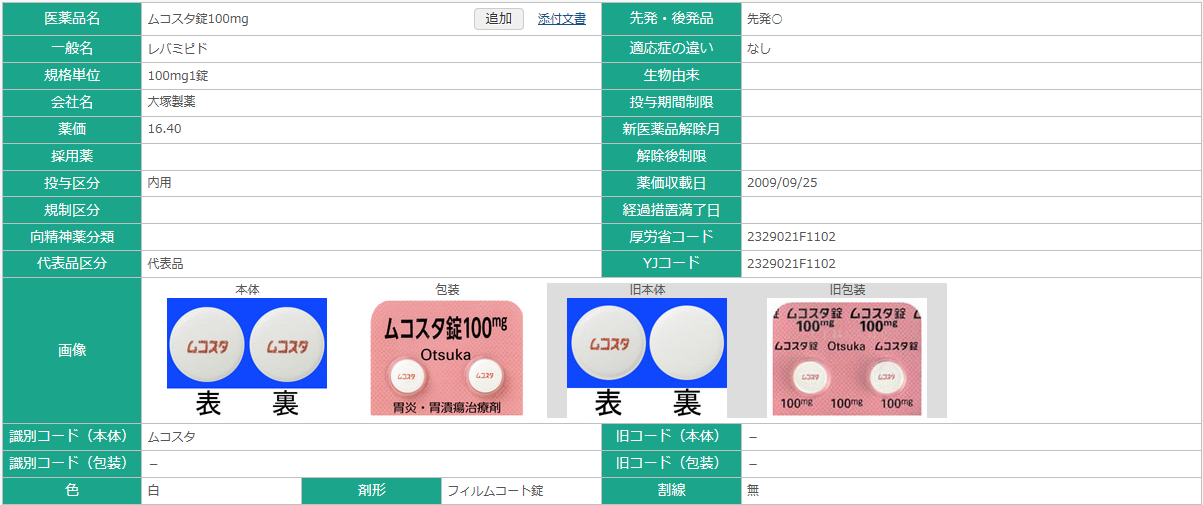Image resolution: width=1203 pixels, height=505 pixels.
Task: Select the 厚労省コード value 2329021F1102
Action: coord(791,237)
